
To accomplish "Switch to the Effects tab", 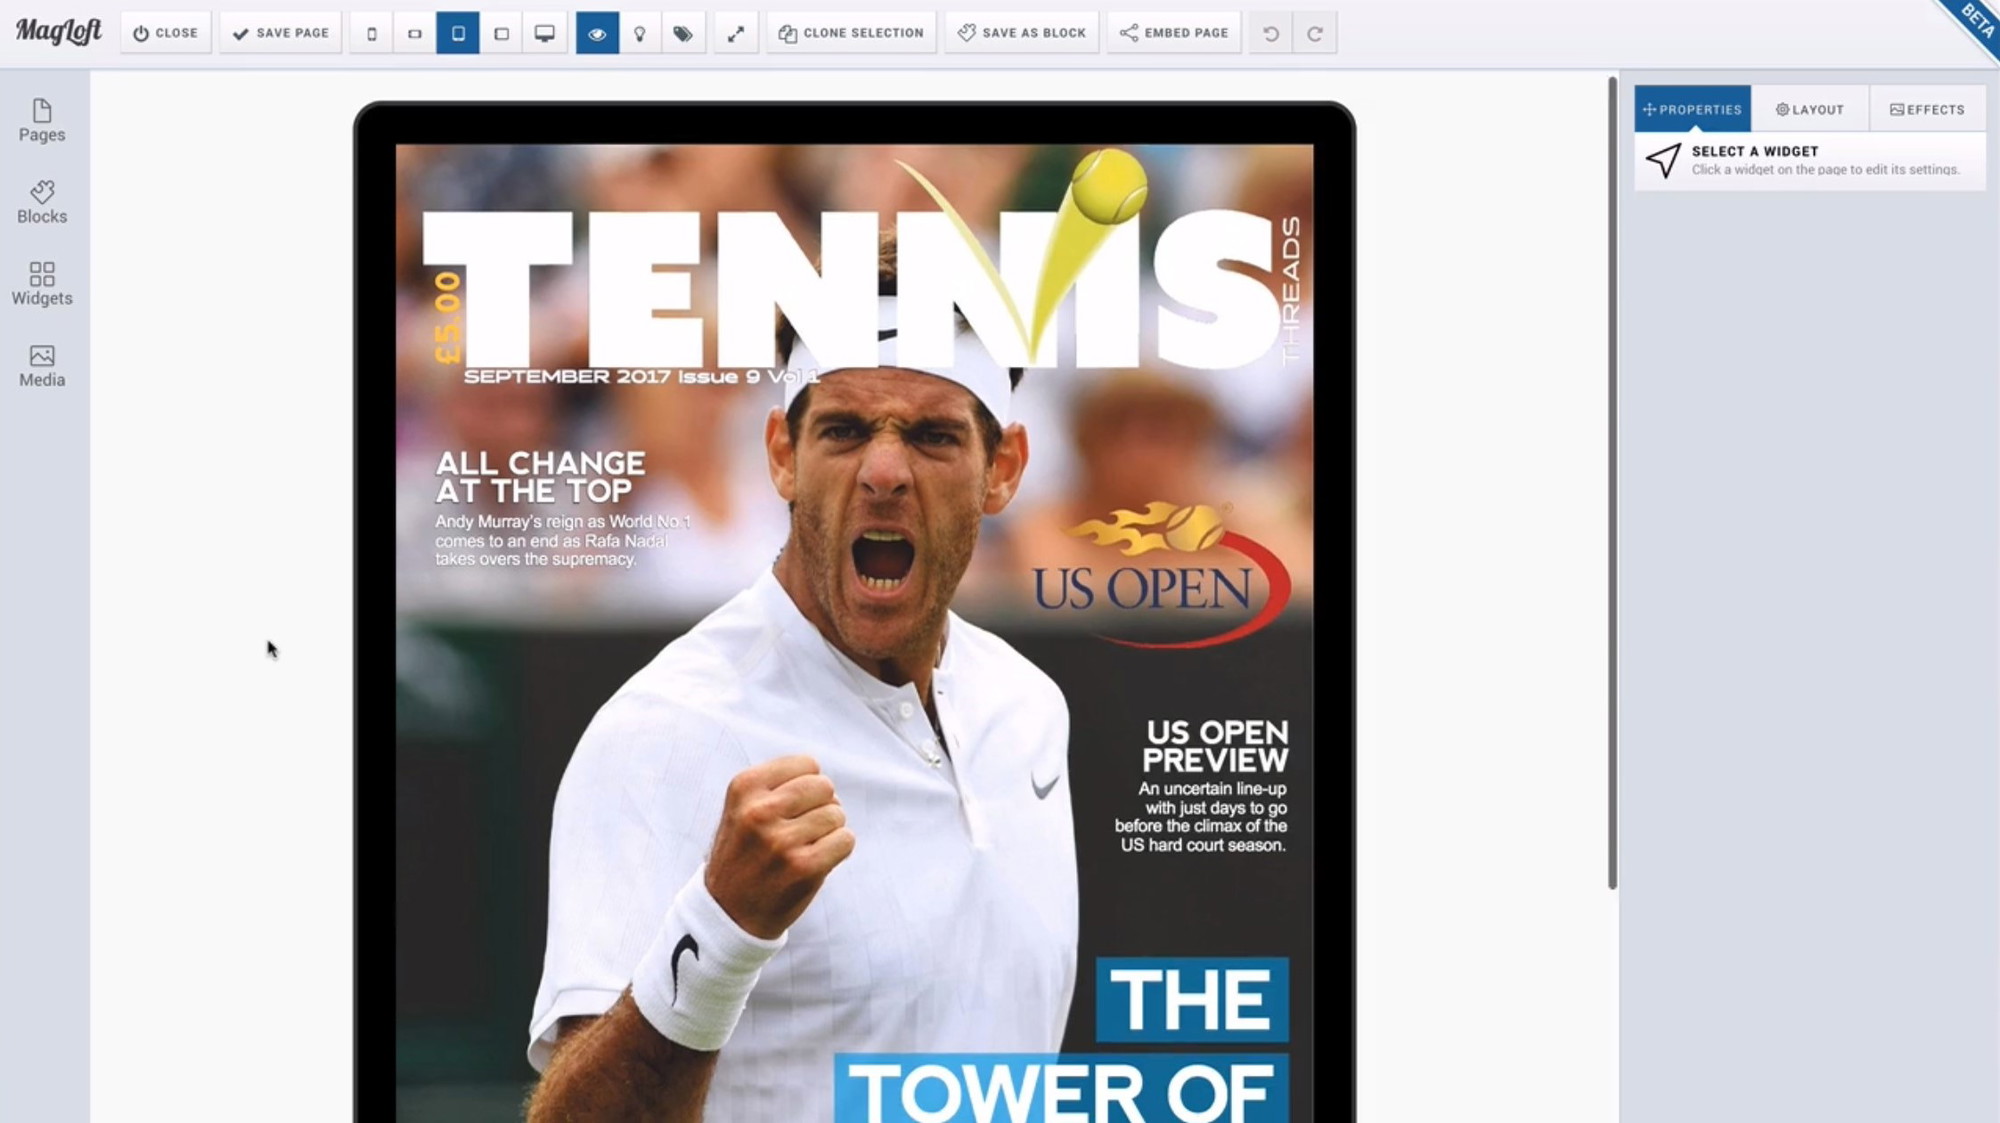I will tap(1927, 109).
